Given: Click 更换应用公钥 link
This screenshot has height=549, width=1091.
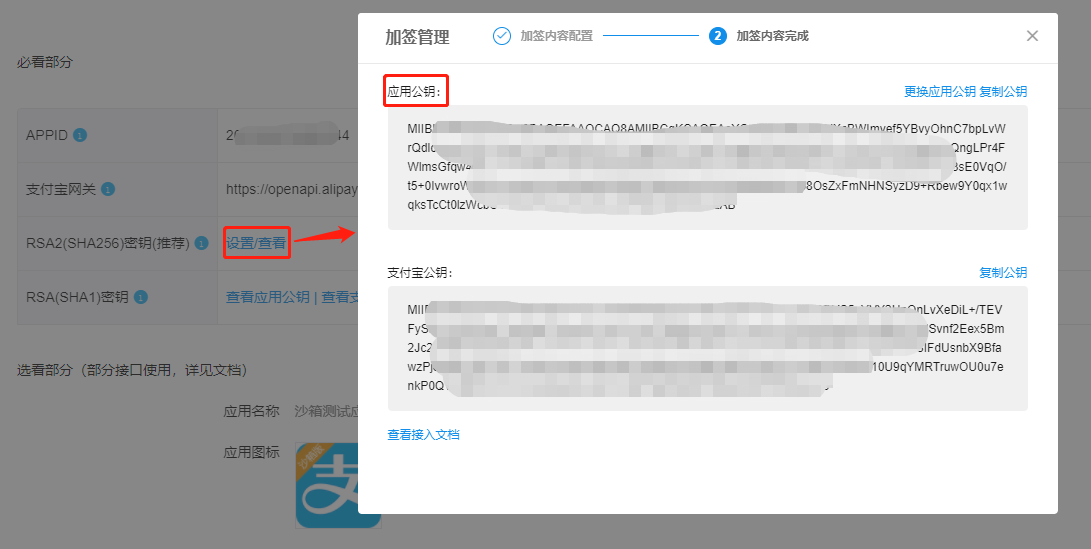Looking at the screenshot, I should [x=940, y=91].
